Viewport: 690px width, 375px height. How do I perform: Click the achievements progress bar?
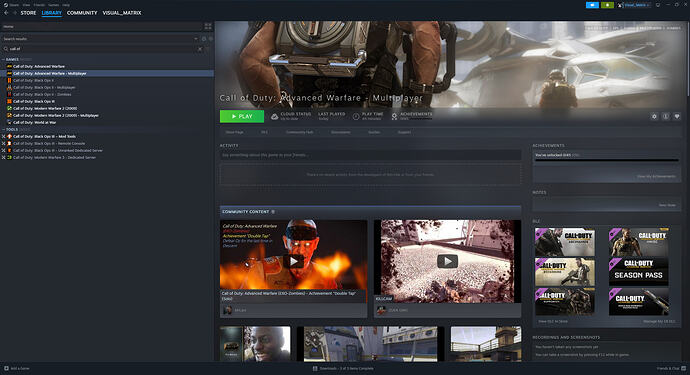pos(606,160)
